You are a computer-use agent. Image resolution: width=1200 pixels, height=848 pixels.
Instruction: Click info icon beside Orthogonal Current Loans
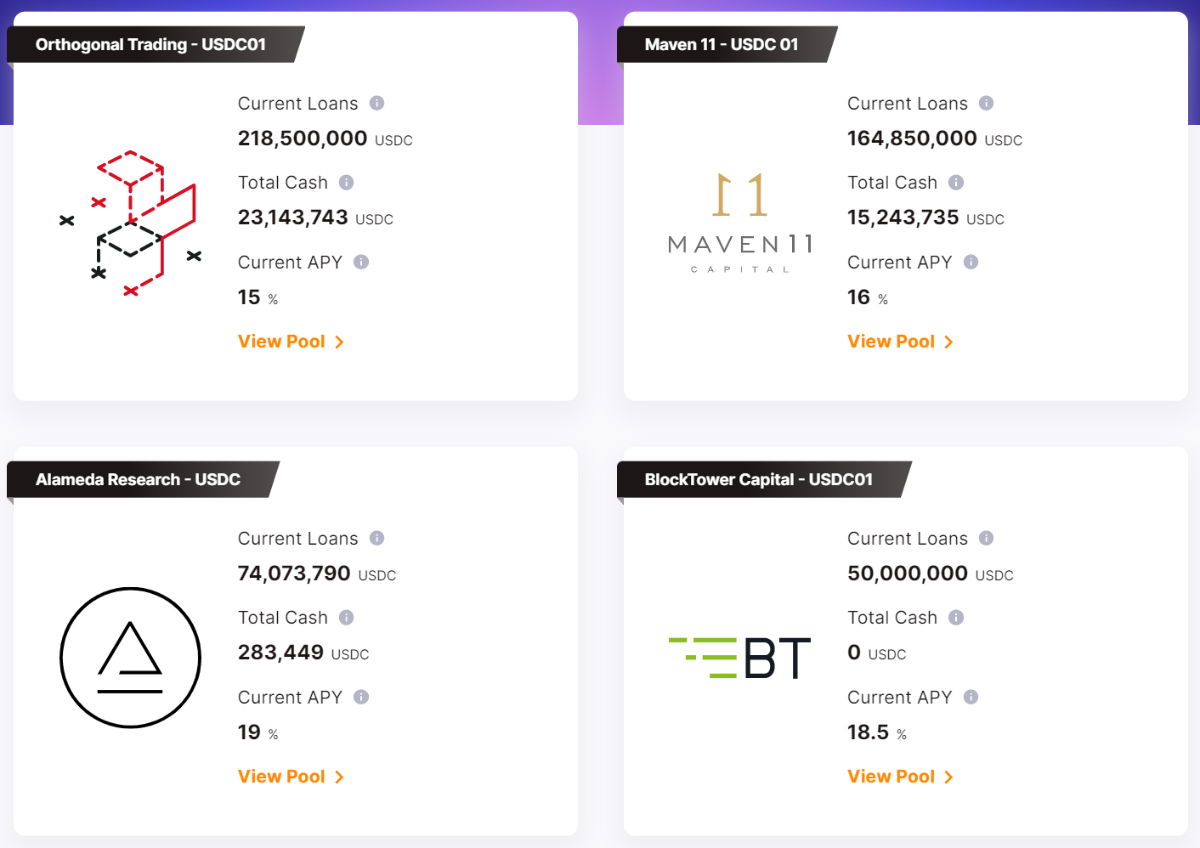click(377, 103)
